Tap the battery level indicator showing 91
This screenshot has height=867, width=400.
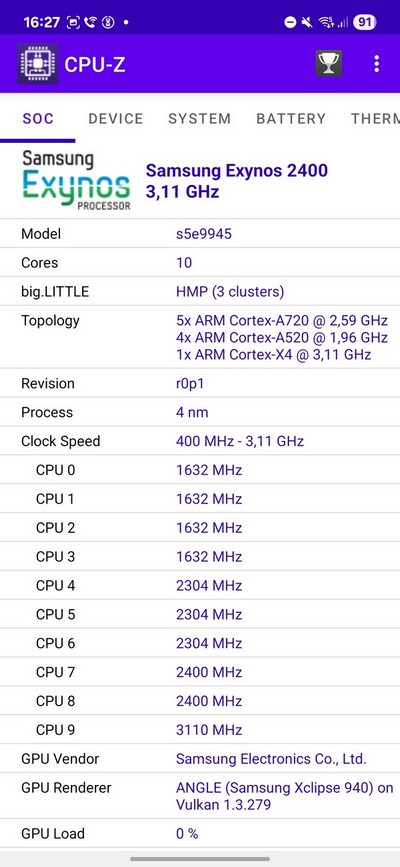click(365, 22)
